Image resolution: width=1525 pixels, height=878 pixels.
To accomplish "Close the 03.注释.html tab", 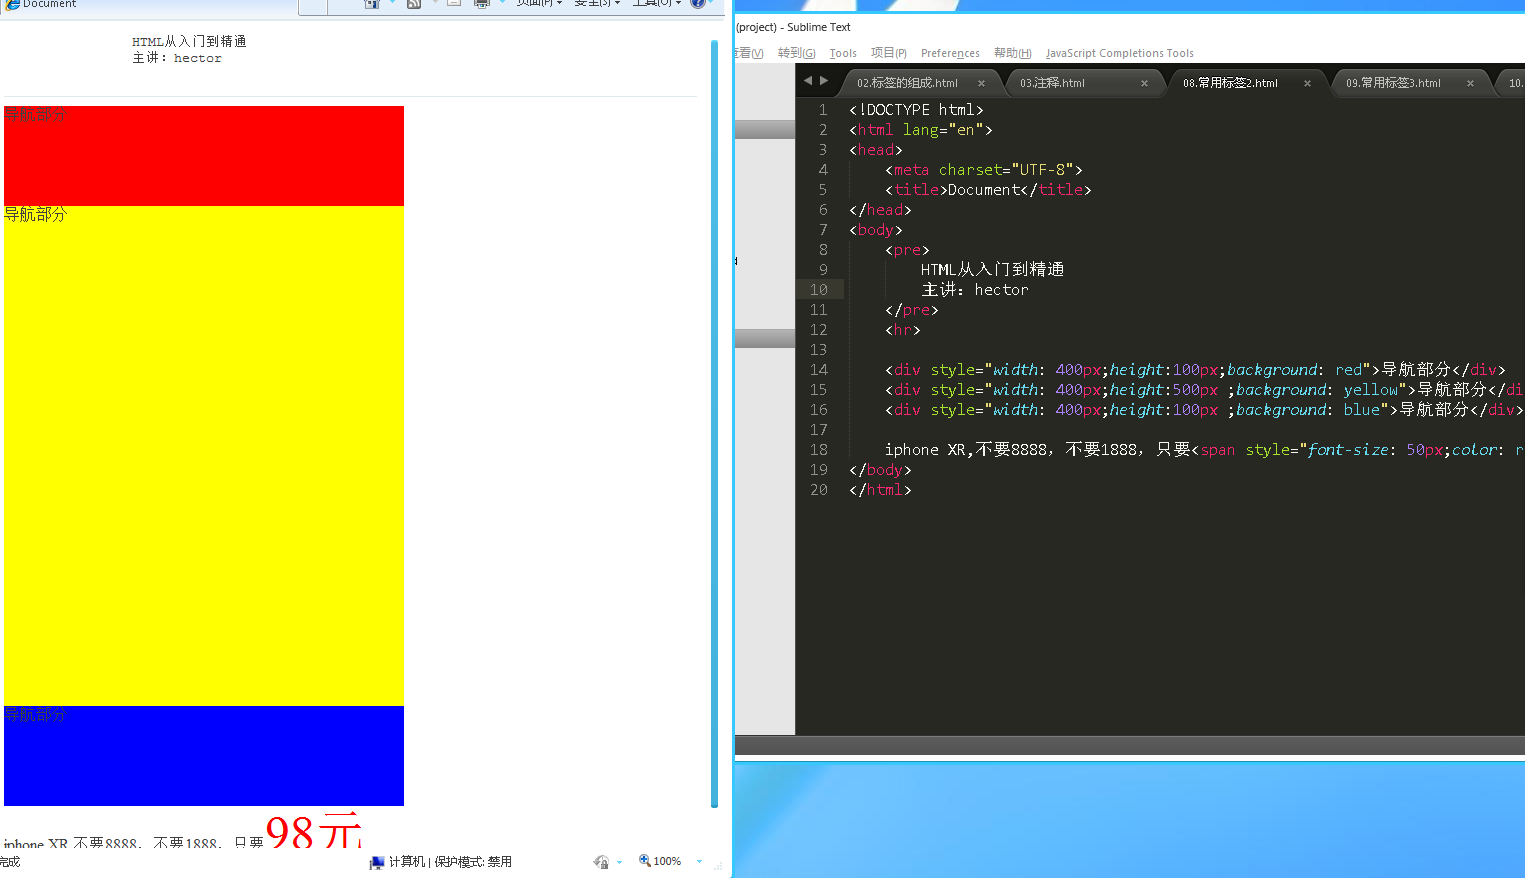I will point(1144,83).
